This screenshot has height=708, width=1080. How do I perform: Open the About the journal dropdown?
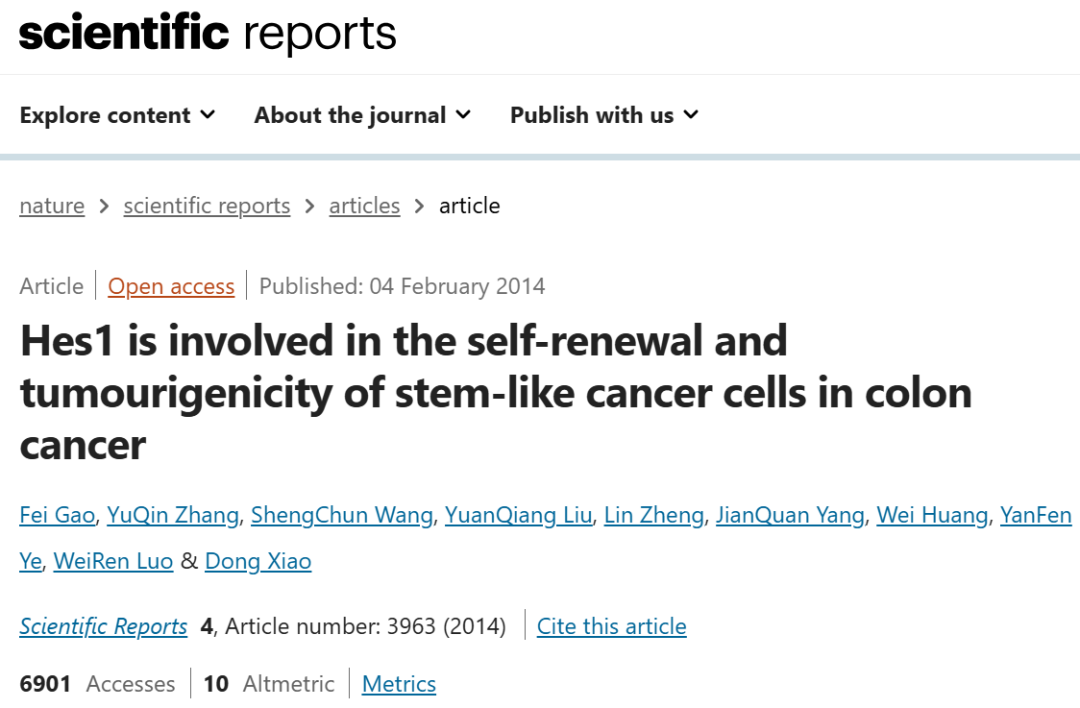(362, 115)
